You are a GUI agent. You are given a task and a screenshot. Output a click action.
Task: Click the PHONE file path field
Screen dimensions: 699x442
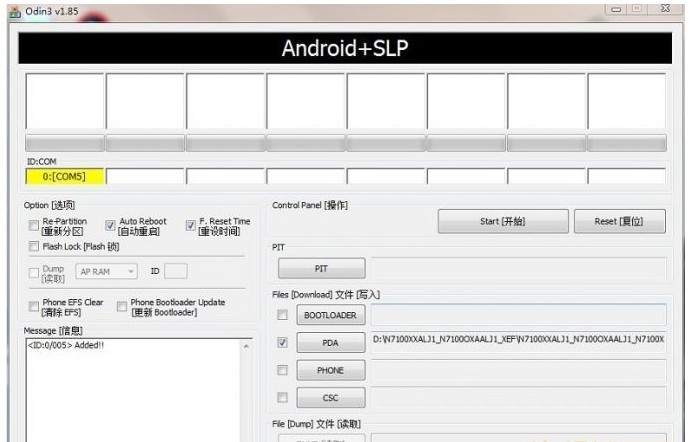point(519,370)
